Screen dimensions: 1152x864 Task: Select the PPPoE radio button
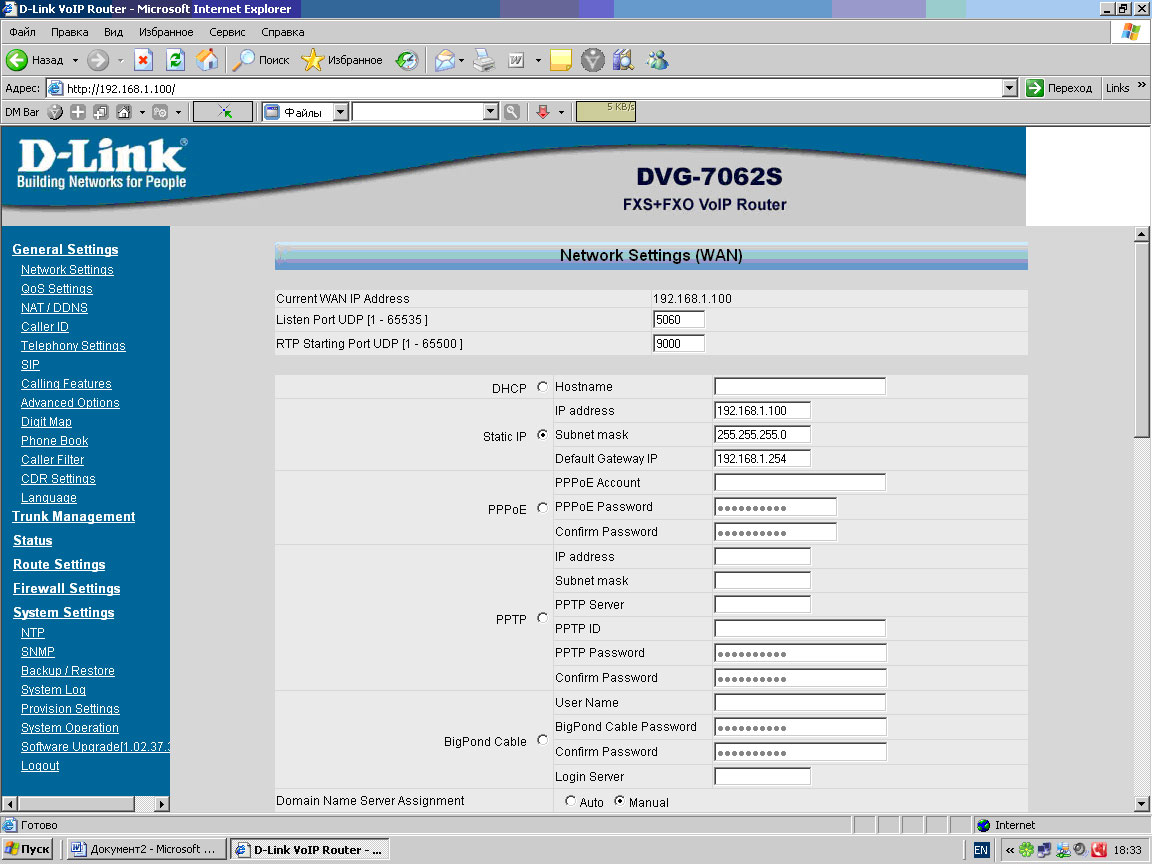tap(543, 508)
